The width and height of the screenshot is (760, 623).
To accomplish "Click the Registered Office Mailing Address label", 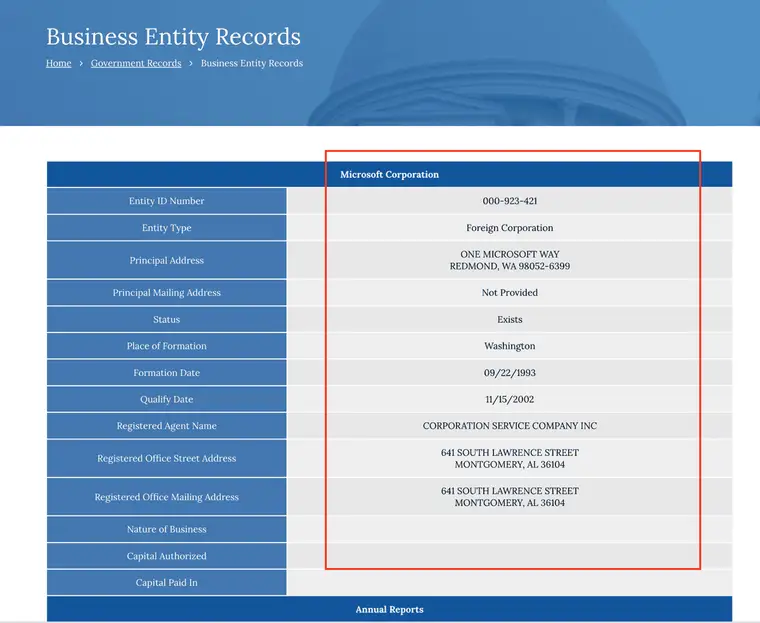I will click(x=167, y=497).
